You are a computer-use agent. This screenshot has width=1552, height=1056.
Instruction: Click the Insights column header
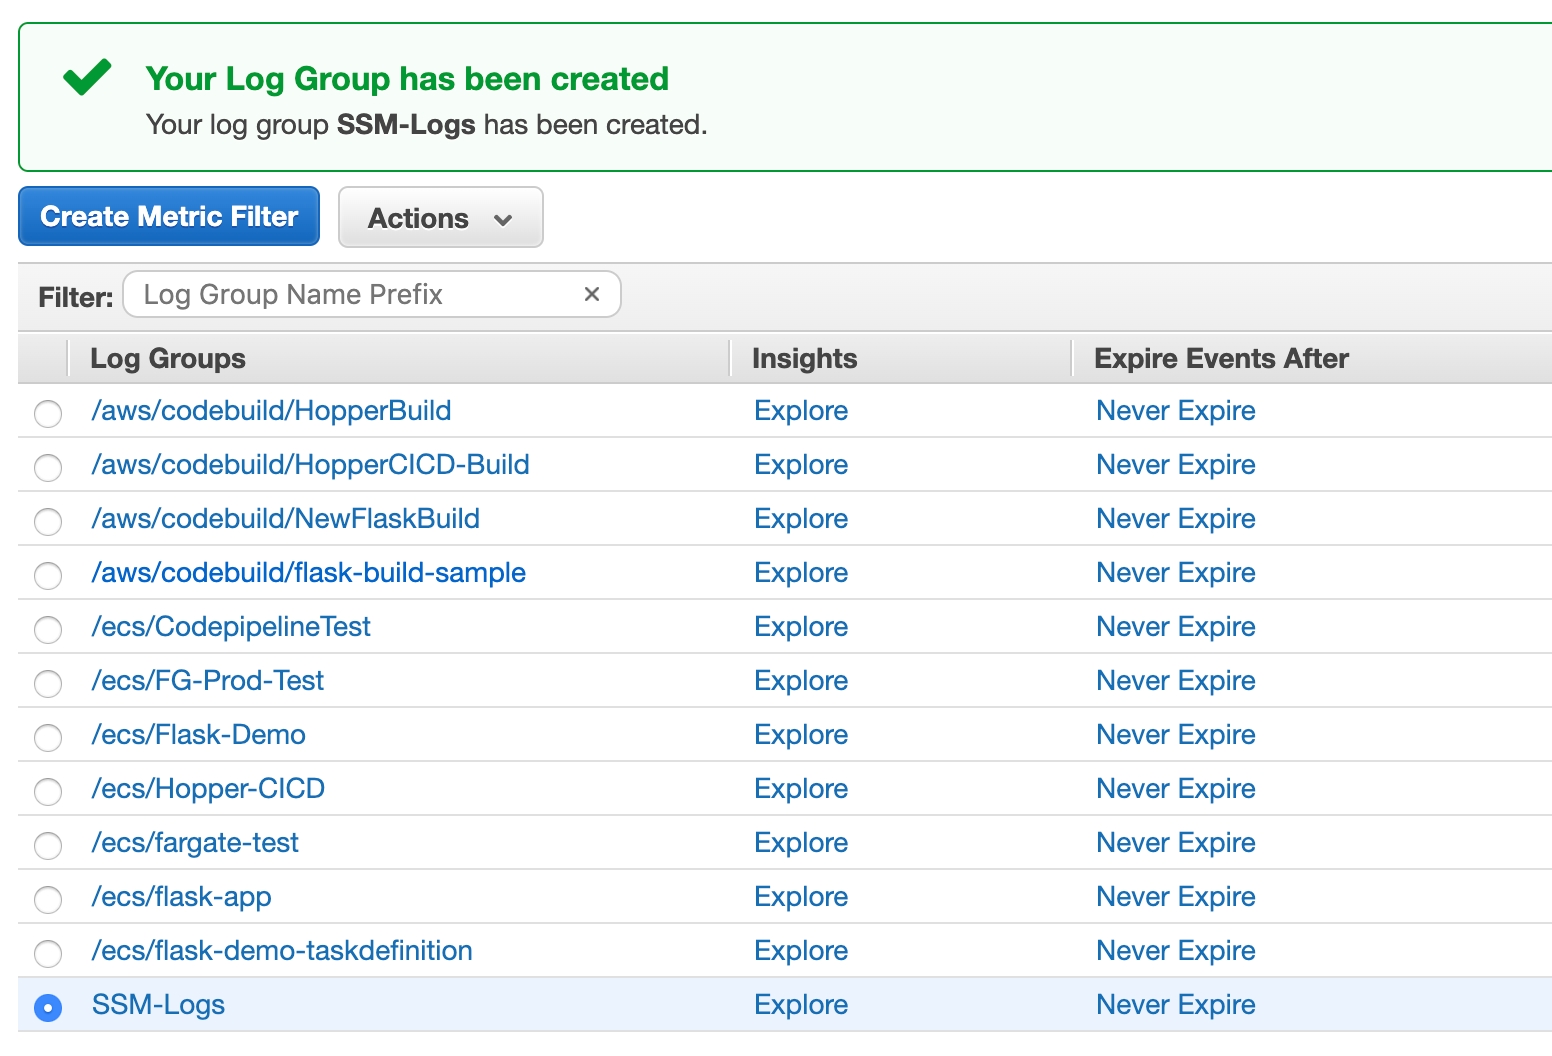[804, 359]
